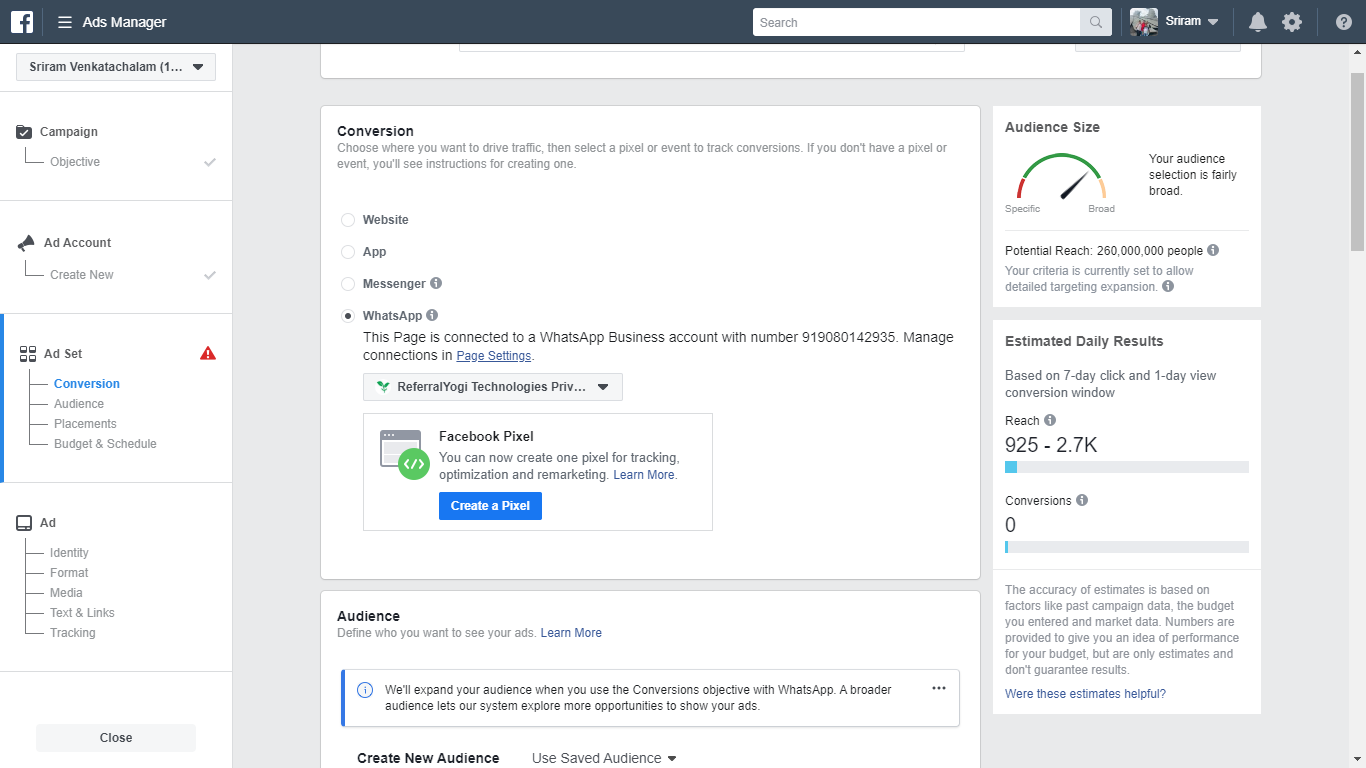Open the Facebook Pixel Learn More link
Image resolution: width=1366 pixels, height=768 pixels.
pyautogui.click(x=644, y=475)
